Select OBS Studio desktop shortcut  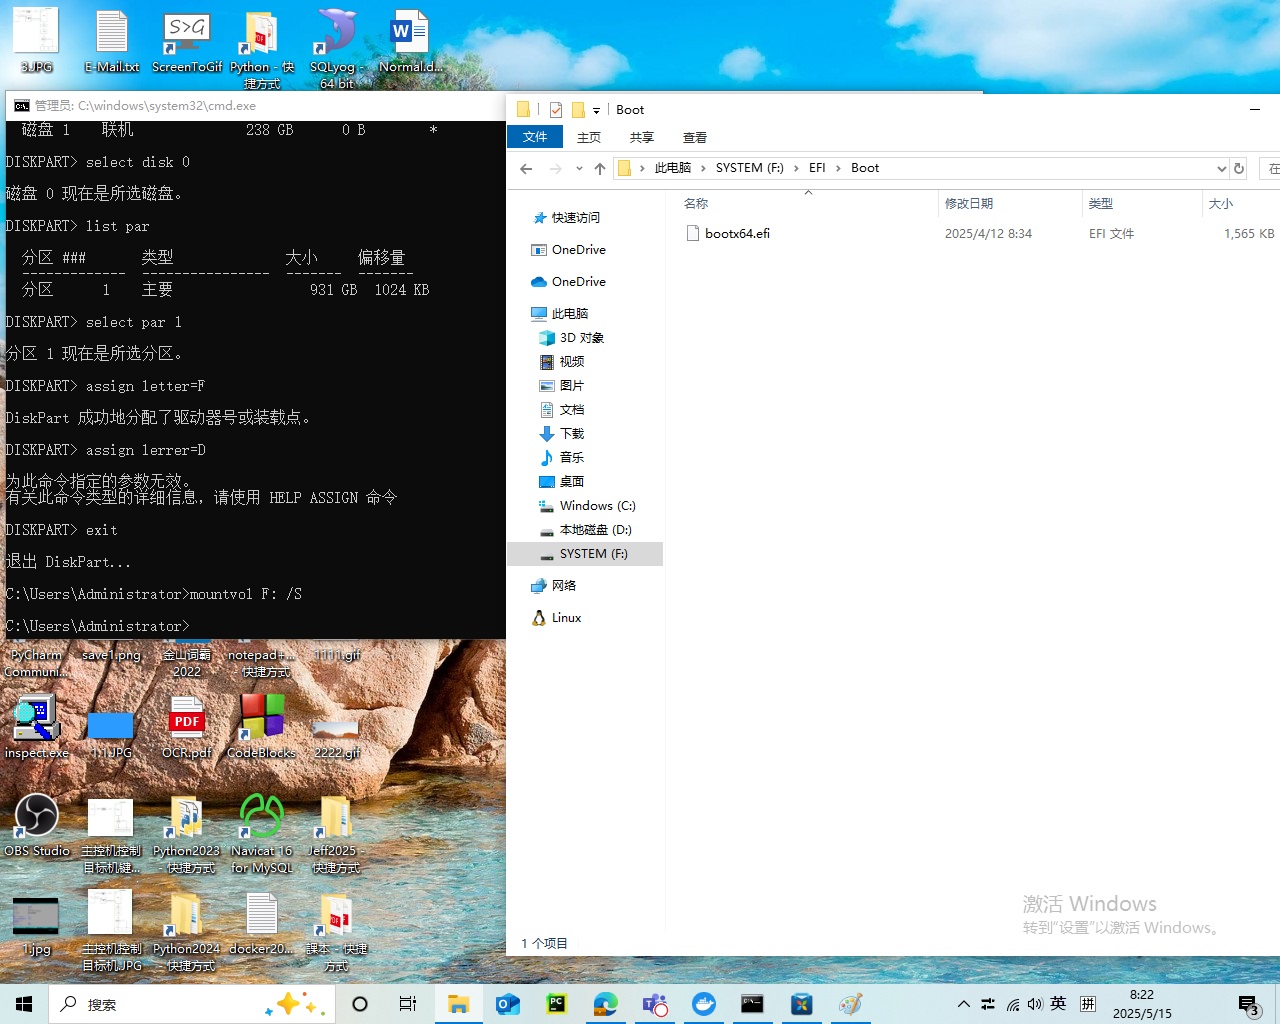click(37, 826)
